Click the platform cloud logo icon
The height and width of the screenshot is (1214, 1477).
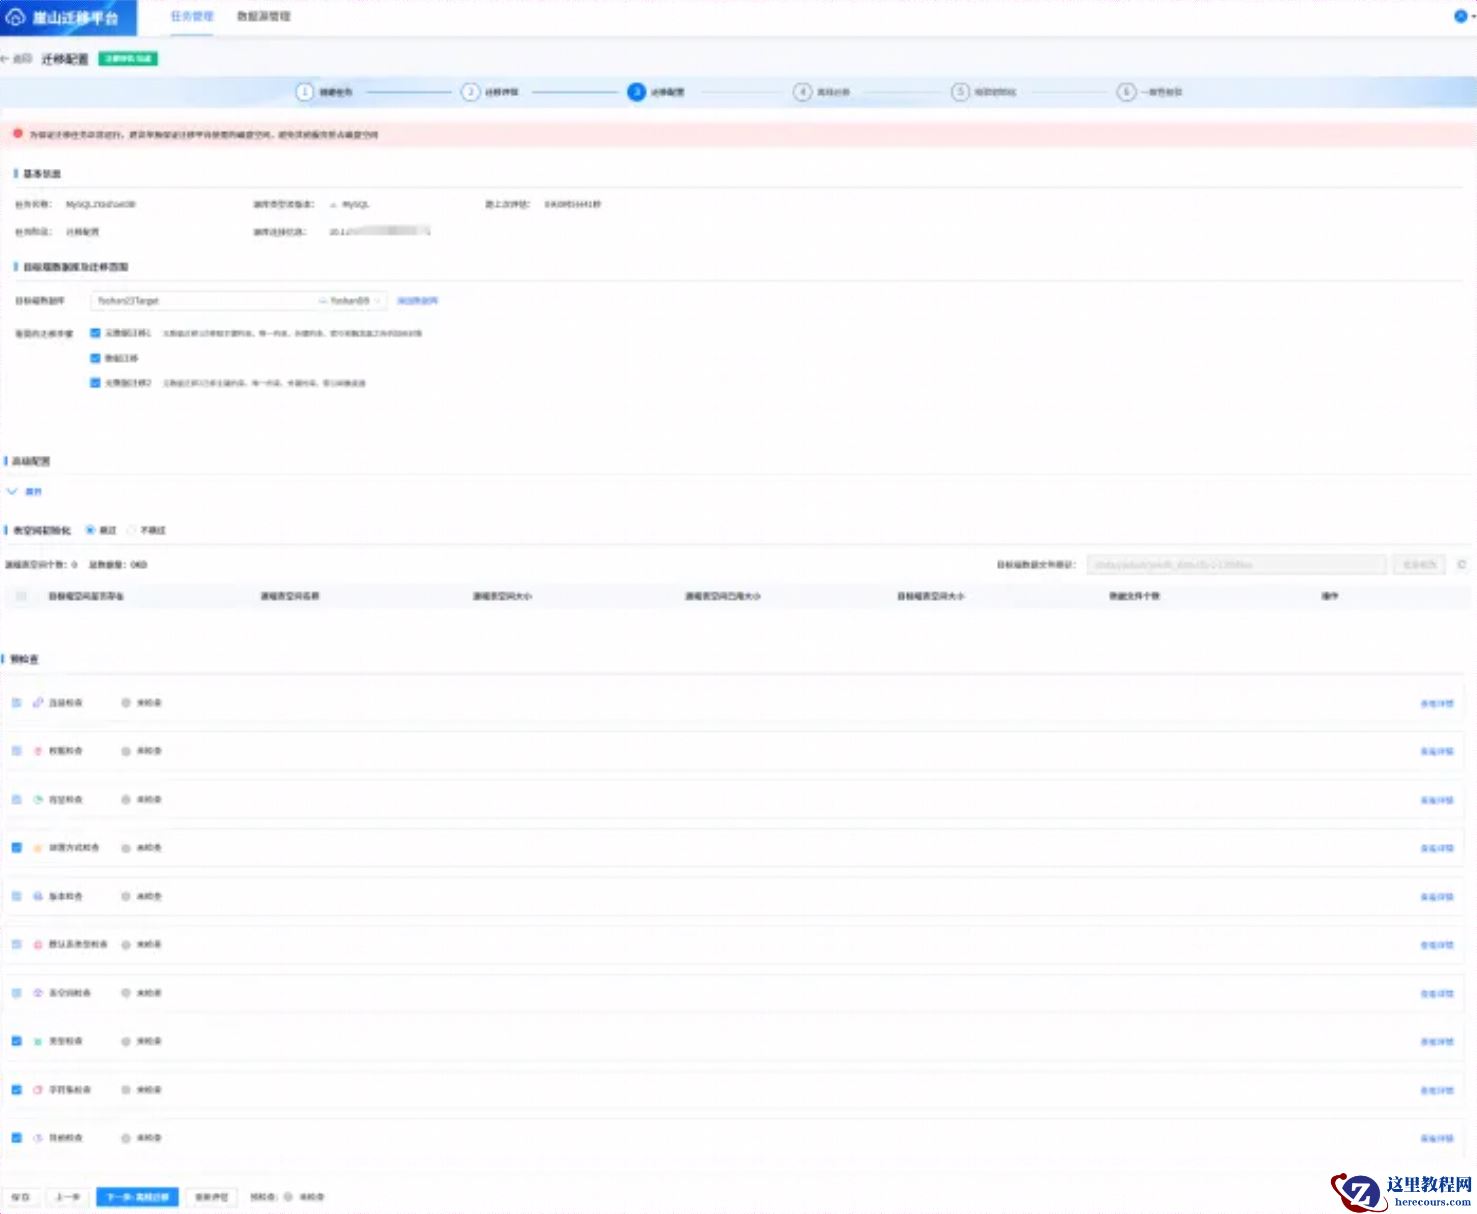click(x=15, y=17)
